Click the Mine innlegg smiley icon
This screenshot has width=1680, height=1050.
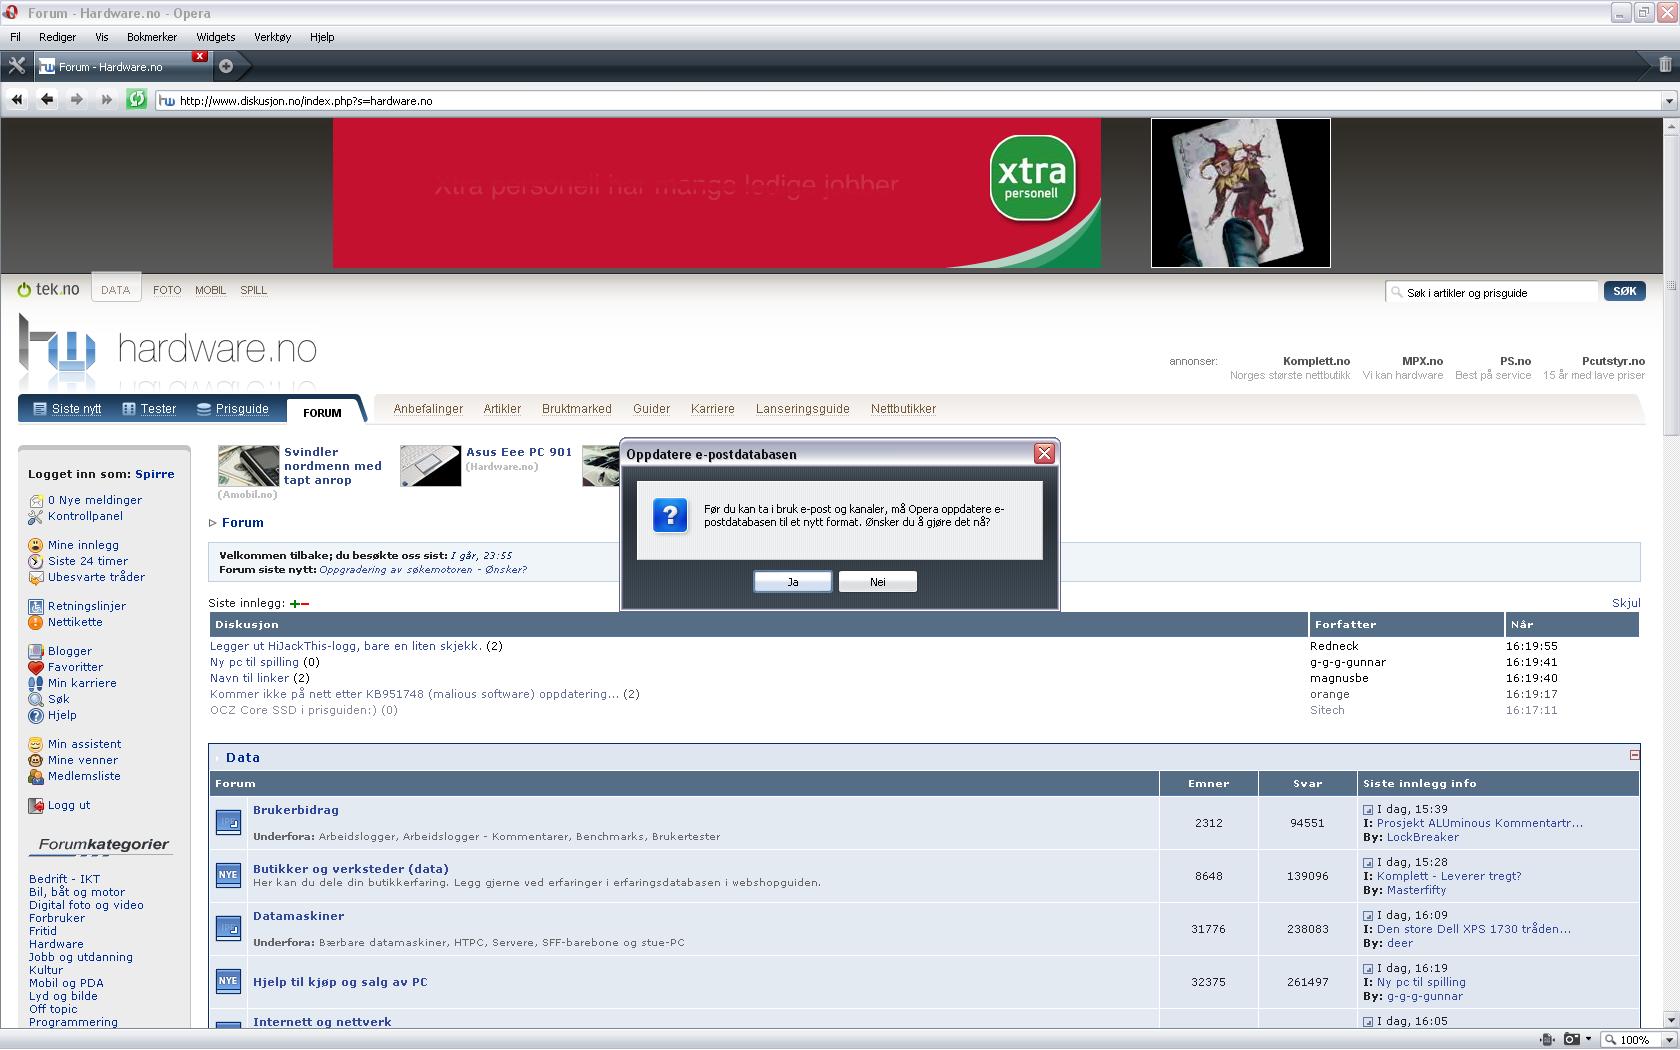point(36,545)
